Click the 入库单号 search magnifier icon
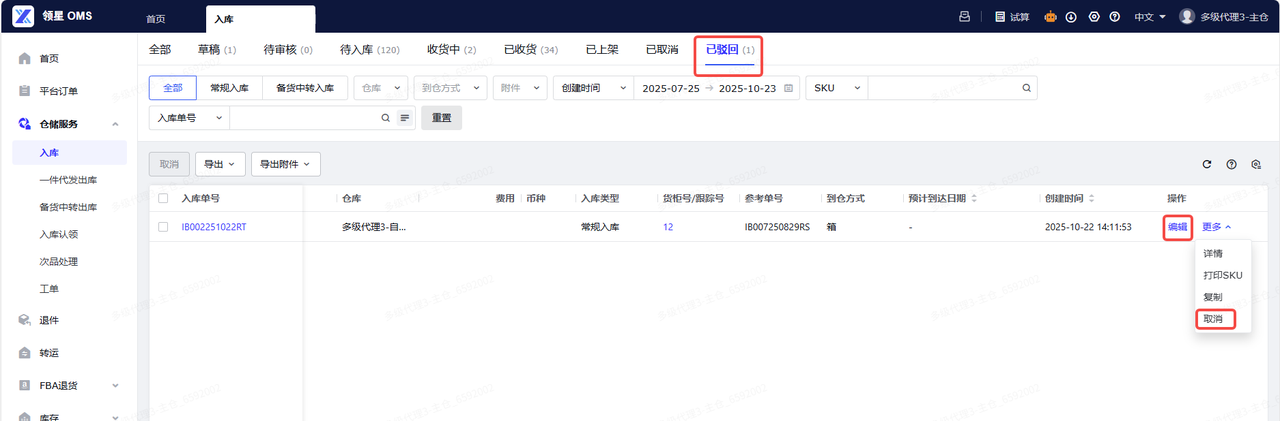 [x=386, y=118]
